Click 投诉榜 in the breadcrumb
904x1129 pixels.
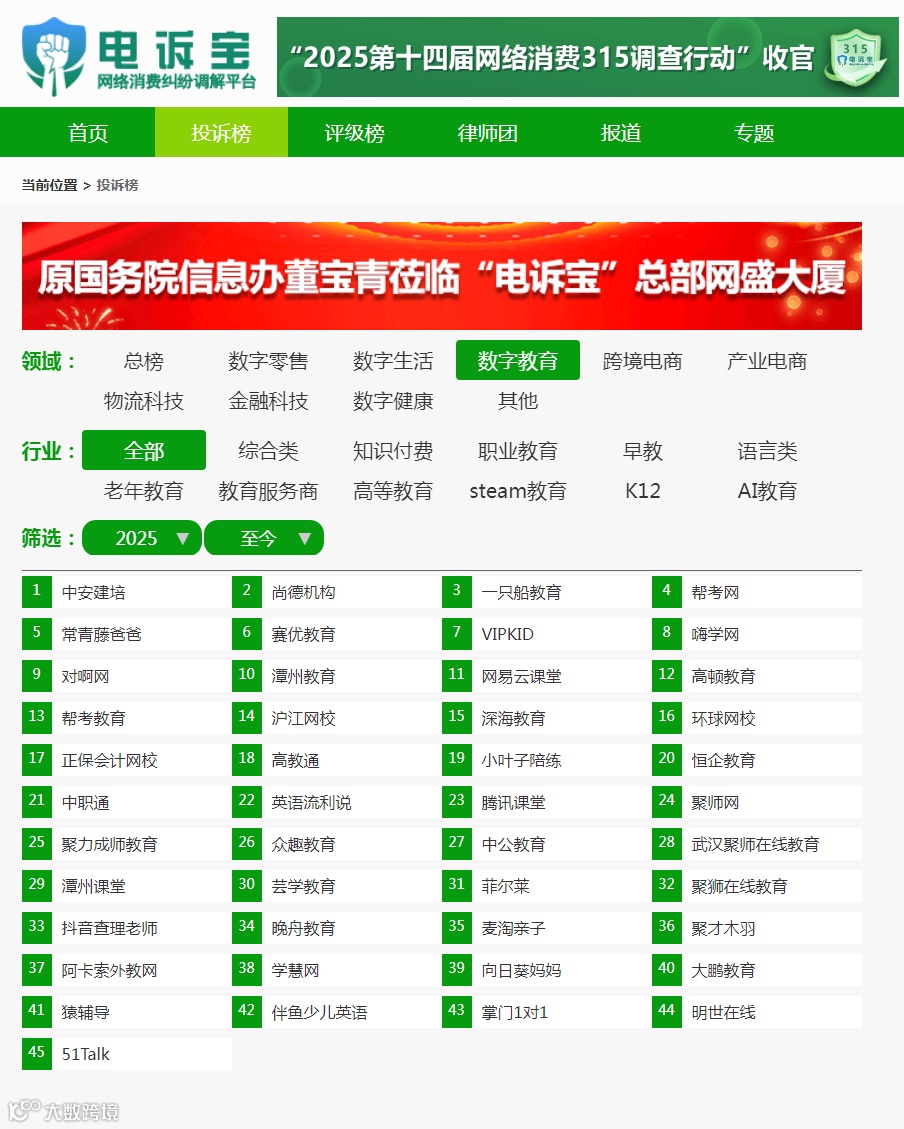click(117, 185)
